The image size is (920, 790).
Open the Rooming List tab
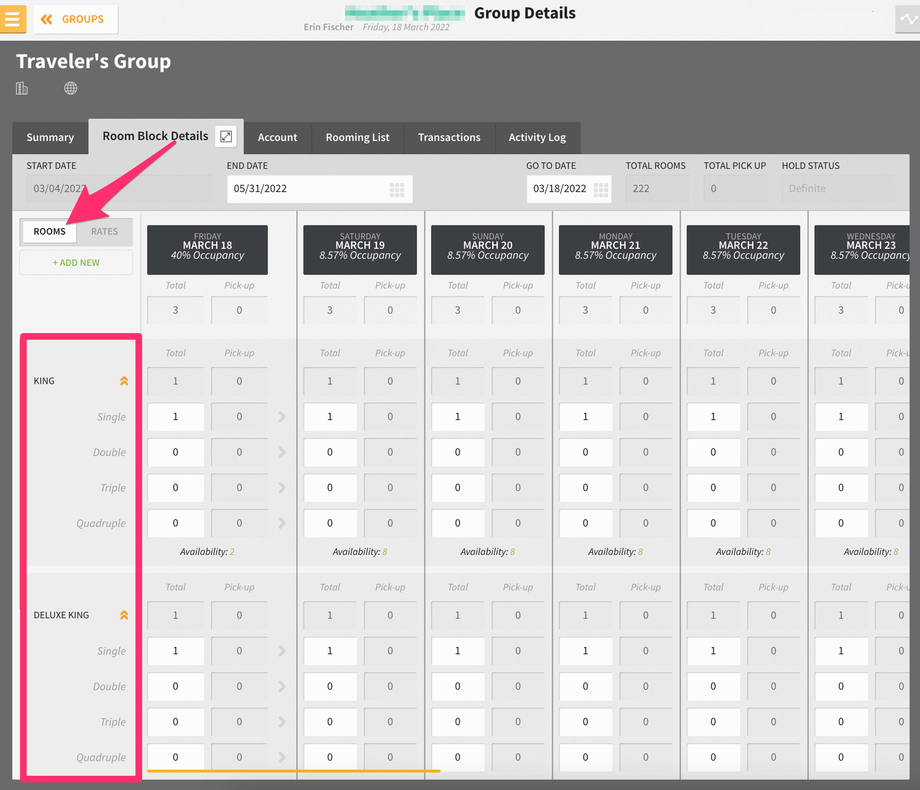pyautogui.click(x=357, y=137)
